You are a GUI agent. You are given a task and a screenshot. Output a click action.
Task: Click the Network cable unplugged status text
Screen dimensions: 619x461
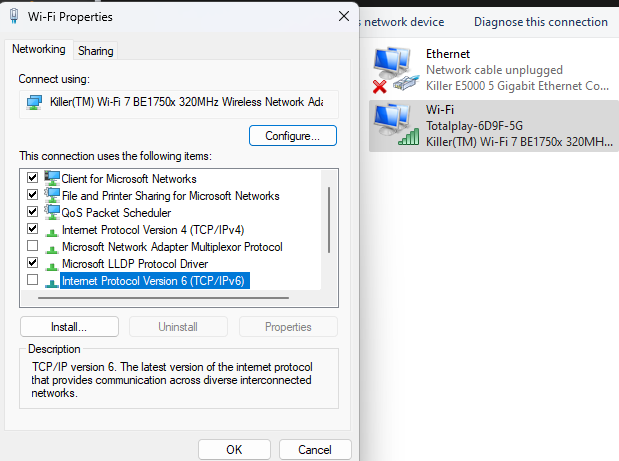(494, 70)
